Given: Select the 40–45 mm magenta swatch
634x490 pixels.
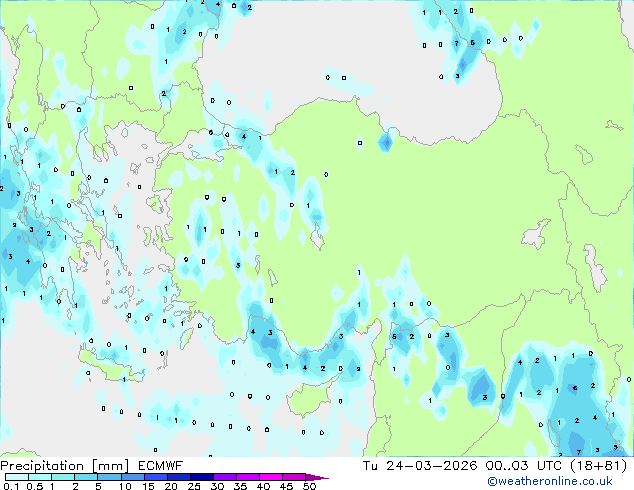Looking at the screenshot, I should 271,477.
